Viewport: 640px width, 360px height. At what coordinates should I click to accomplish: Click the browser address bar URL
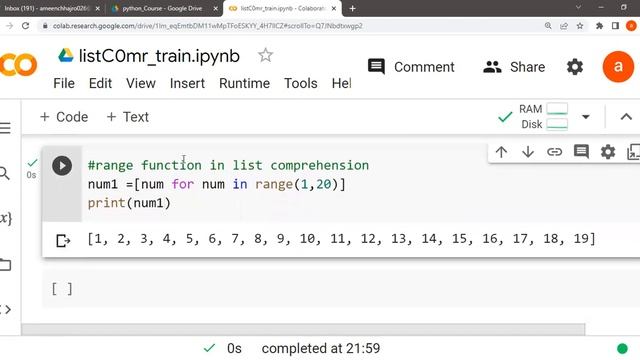coord(208,26)
